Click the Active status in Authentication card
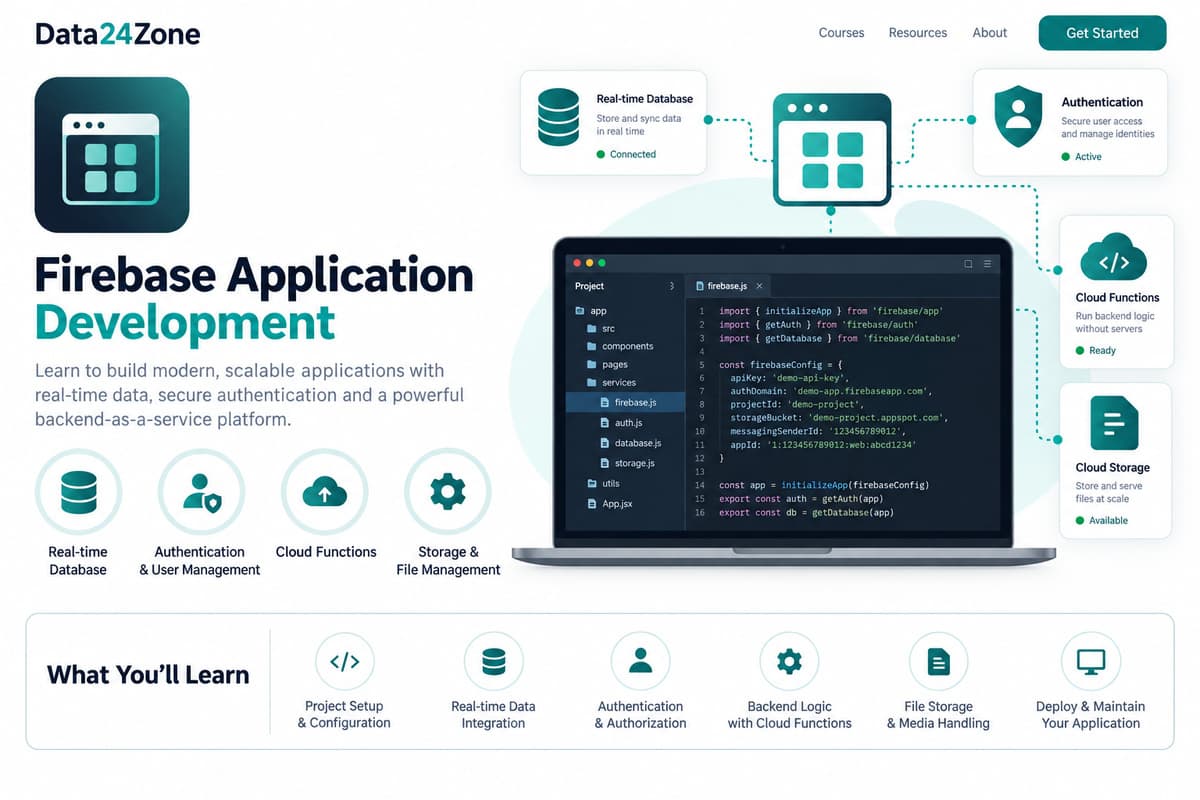 (1082, 157)
